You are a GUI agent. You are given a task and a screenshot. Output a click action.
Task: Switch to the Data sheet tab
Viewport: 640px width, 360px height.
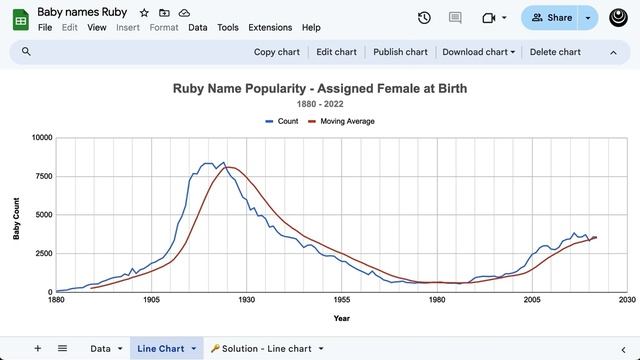pos(100,349)
